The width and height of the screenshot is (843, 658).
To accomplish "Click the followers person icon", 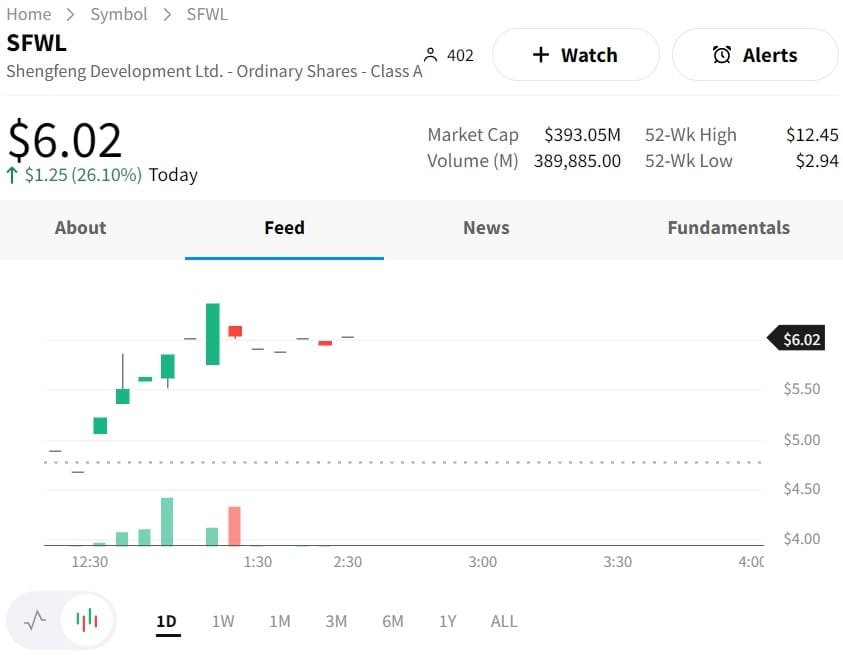I will coord(431,55).
